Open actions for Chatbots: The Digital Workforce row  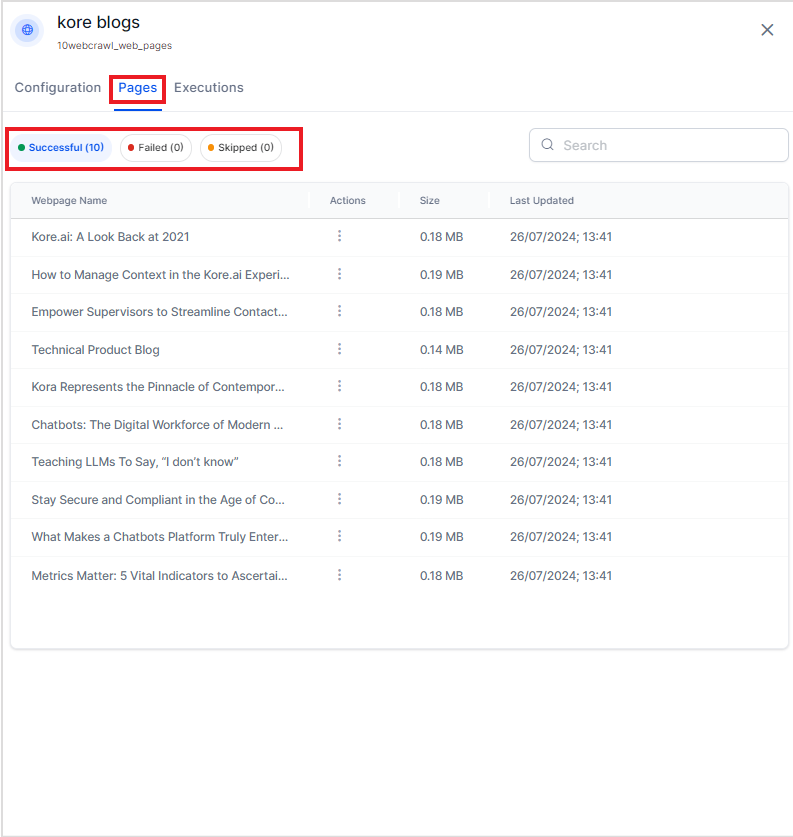(x=340, y=424)
